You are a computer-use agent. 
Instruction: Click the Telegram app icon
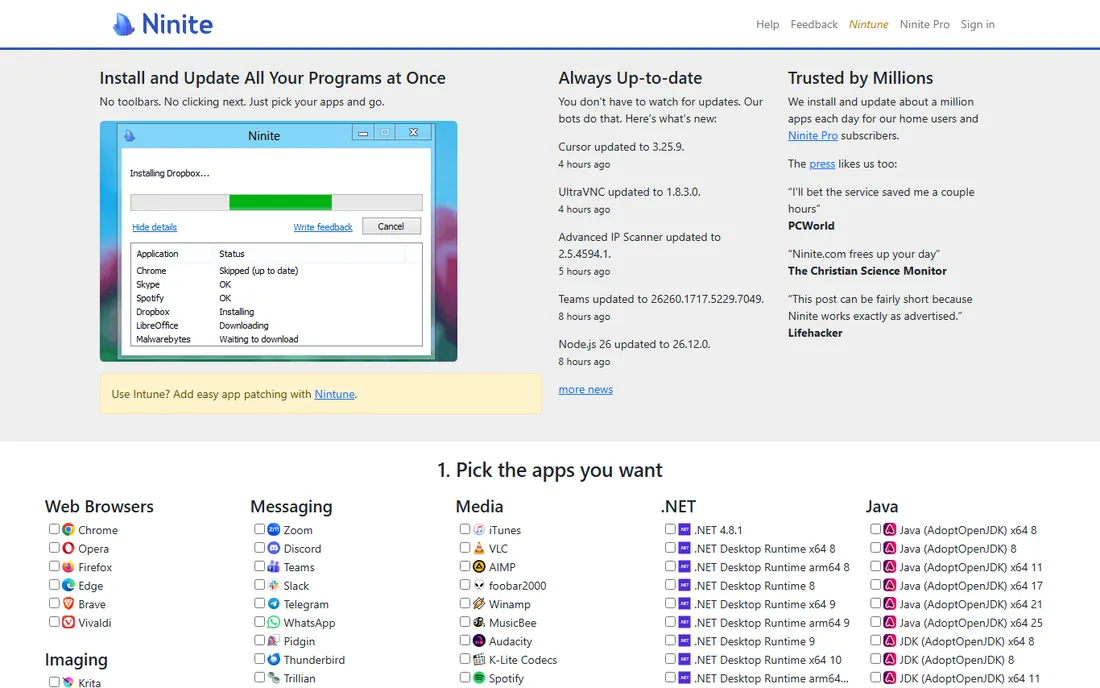pyautogui.click(x=274, y=603)
